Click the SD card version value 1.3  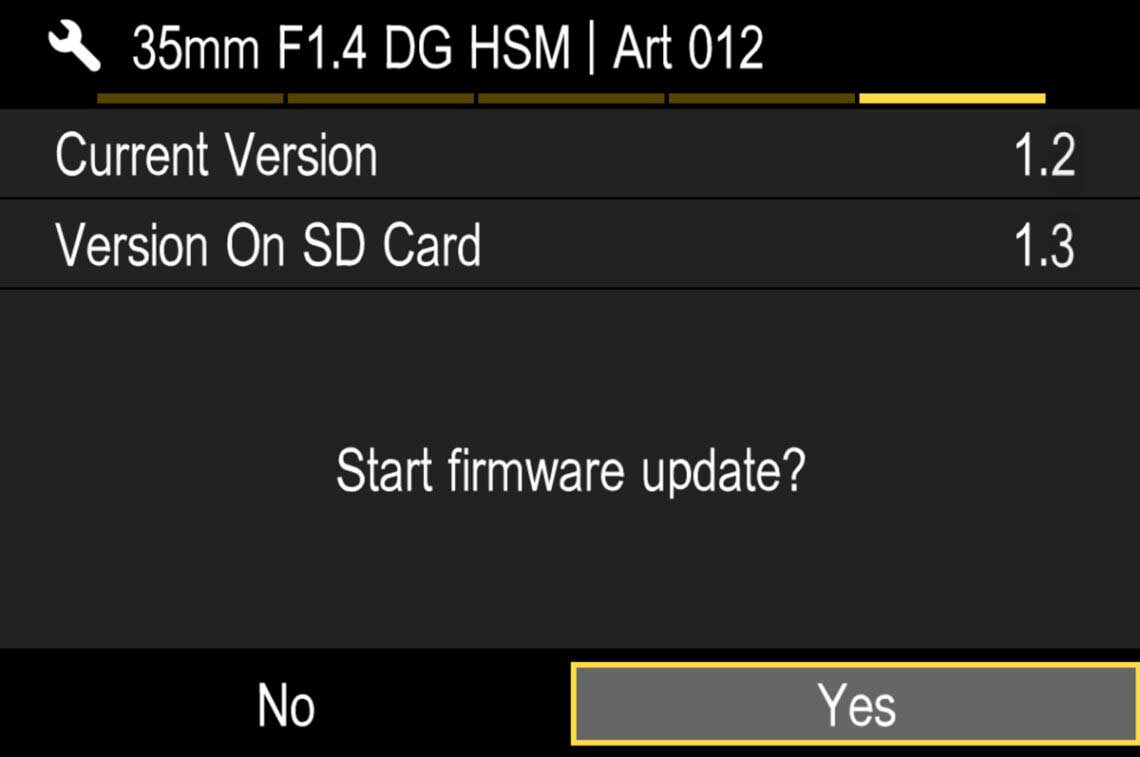tap(1044, 246)
